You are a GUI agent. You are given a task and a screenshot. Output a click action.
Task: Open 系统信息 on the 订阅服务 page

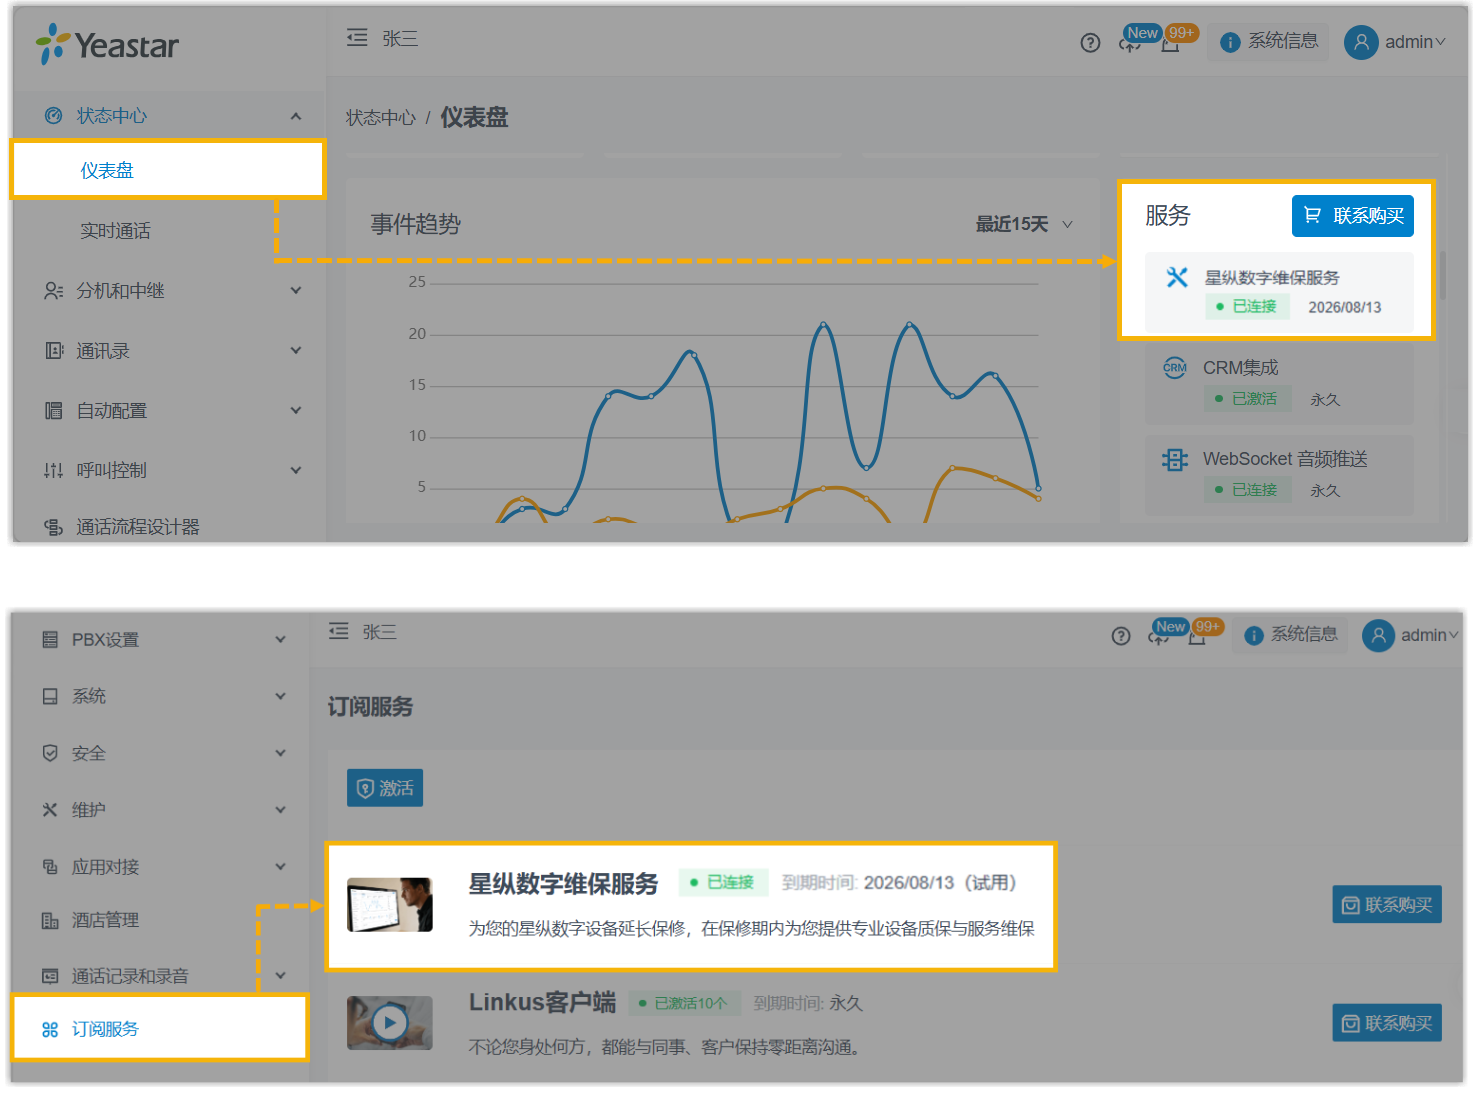1291,635
